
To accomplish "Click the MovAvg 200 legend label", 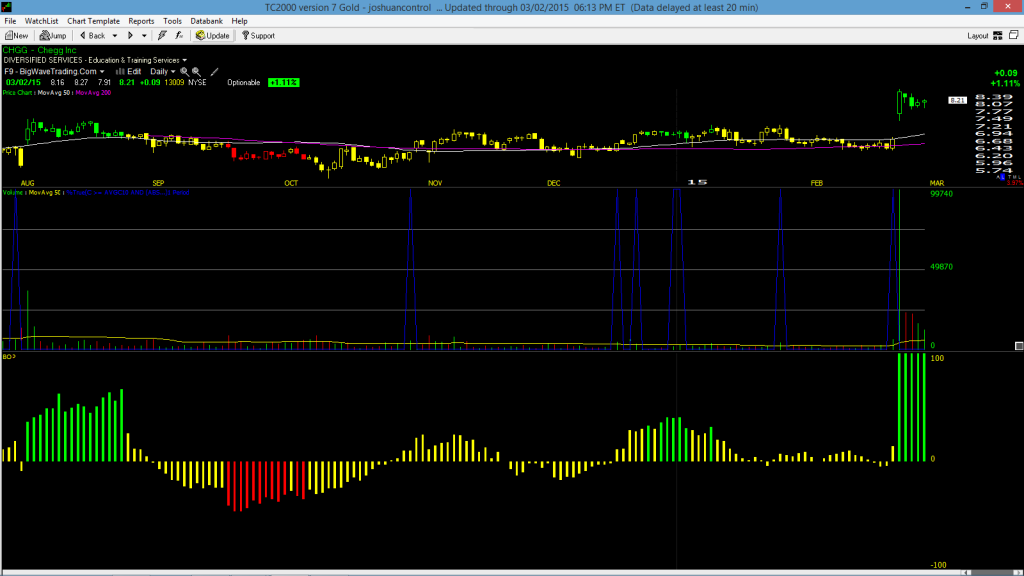I will click(93, 93).
